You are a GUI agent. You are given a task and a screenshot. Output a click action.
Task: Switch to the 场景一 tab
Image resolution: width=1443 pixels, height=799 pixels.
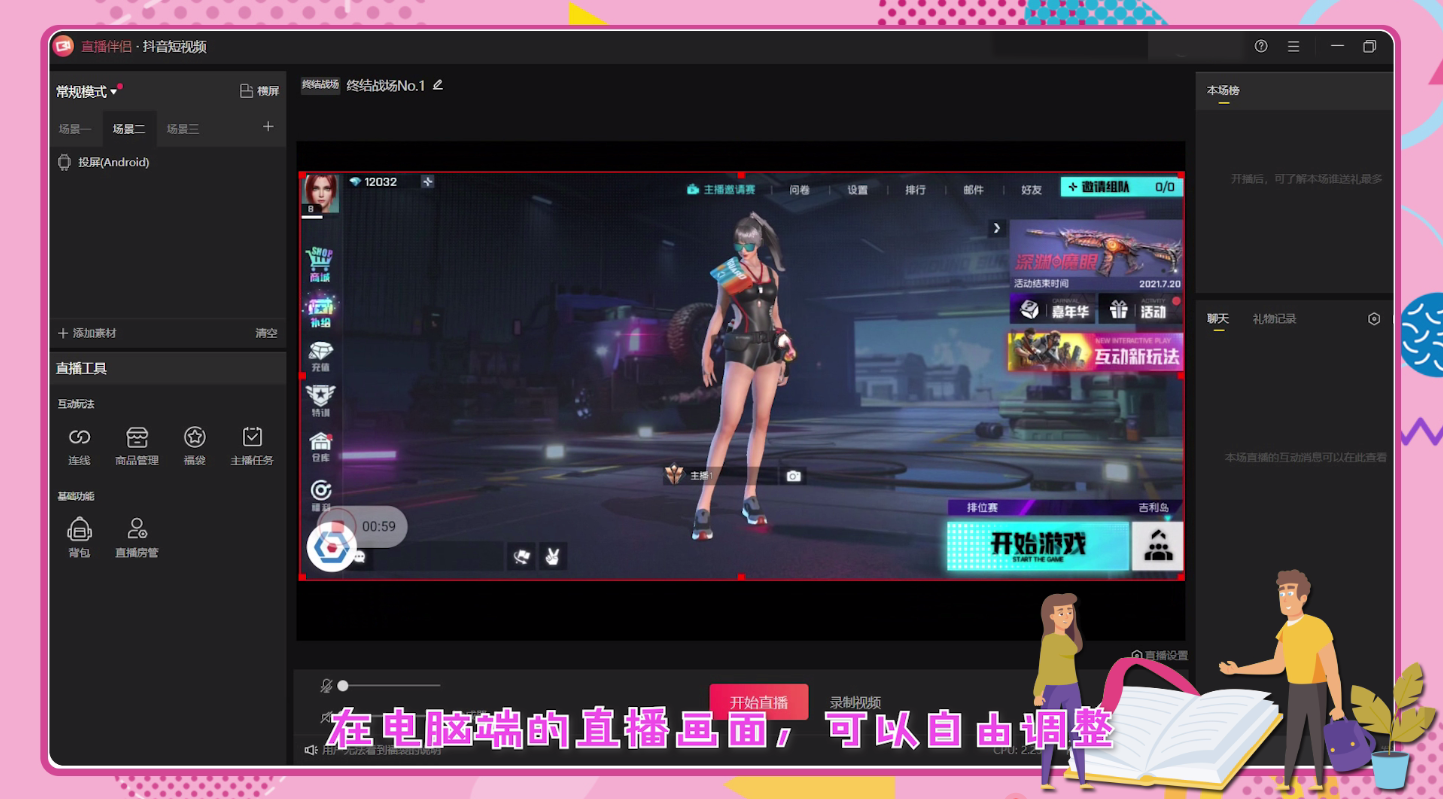[75, 129]
